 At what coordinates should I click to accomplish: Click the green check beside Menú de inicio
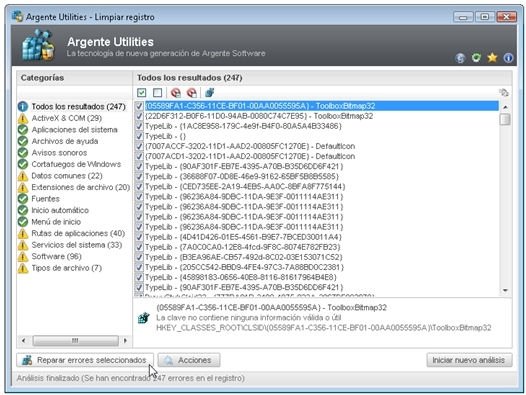[x=23, y=222]
